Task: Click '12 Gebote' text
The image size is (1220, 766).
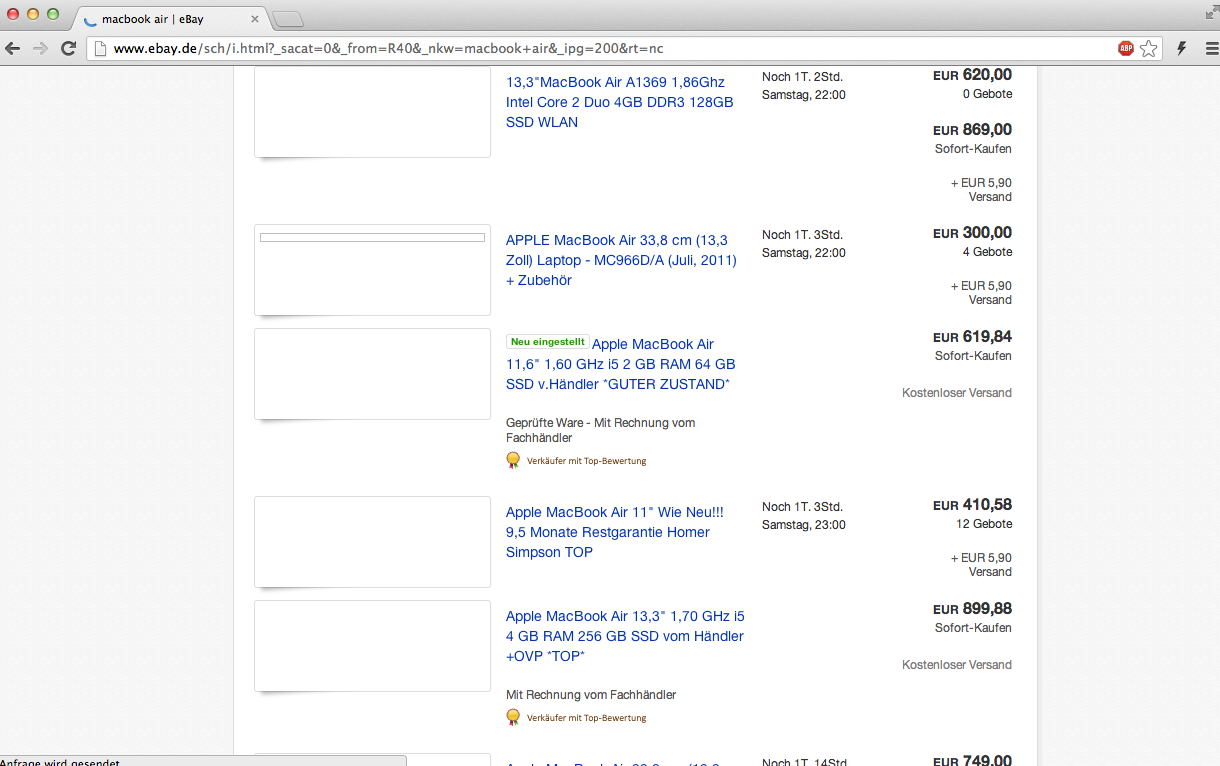Action: [984, 524]
